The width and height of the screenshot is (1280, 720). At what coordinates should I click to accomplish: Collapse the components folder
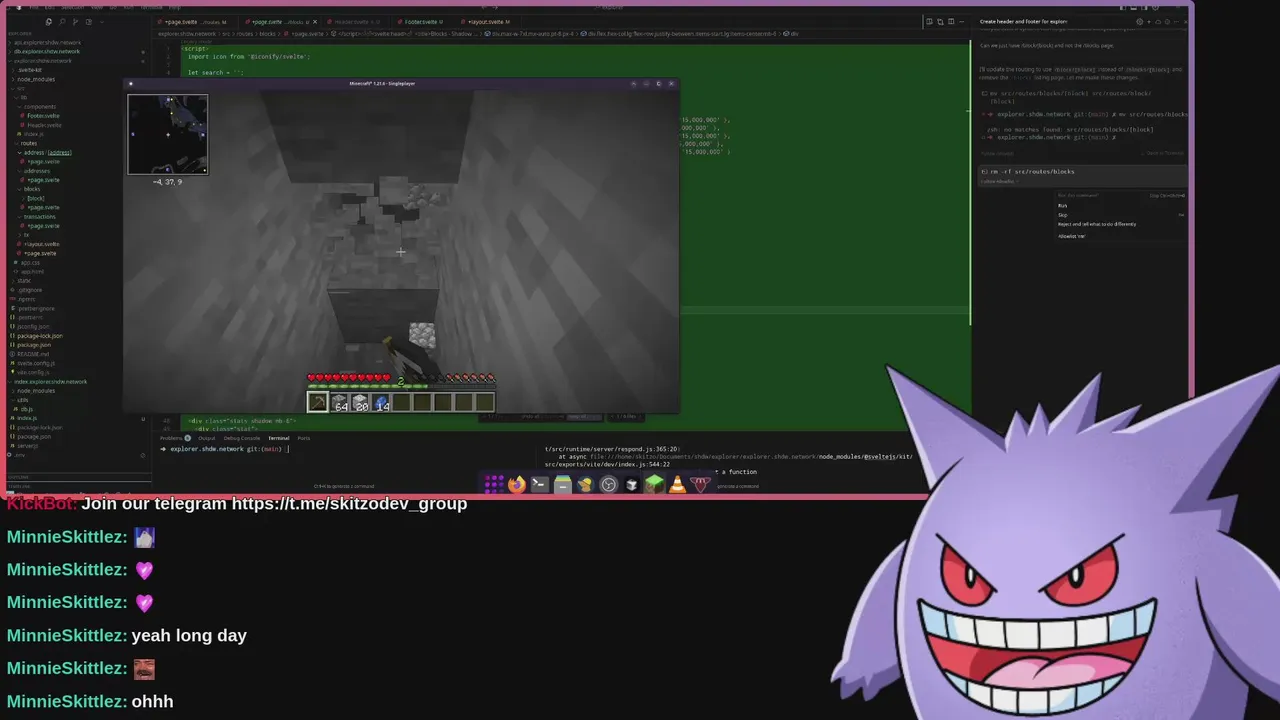click(x=40, y=106)
